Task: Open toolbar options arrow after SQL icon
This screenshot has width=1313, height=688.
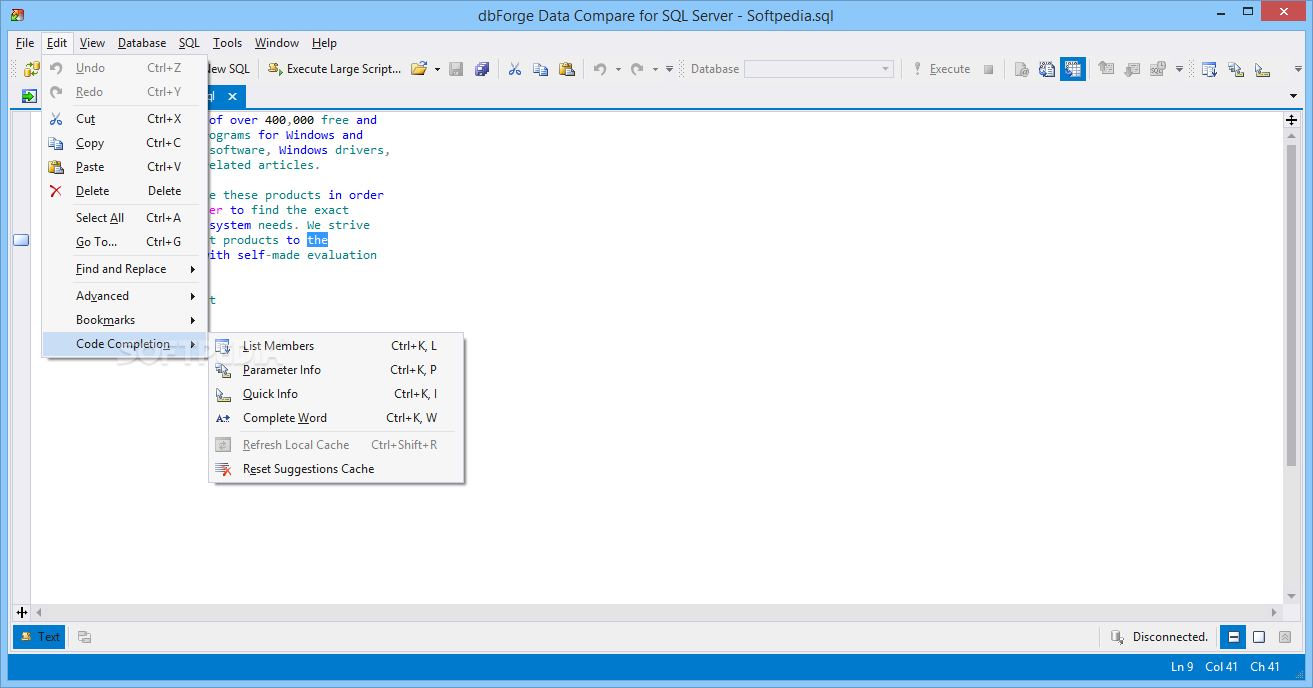Action: pyautogui.click(x=1179, y=69)
